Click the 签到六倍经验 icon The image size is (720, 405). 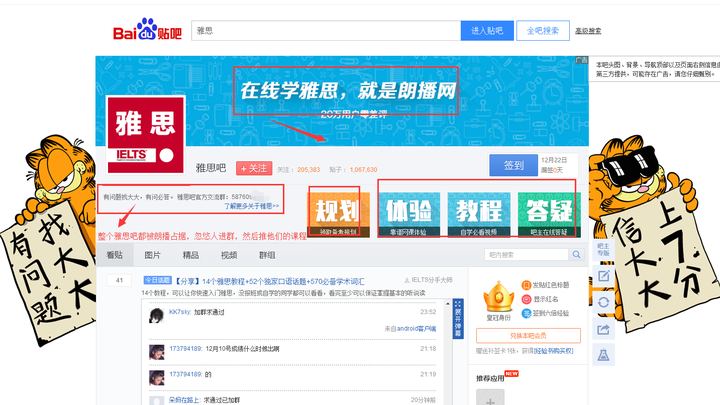click(x=526, y=314)
